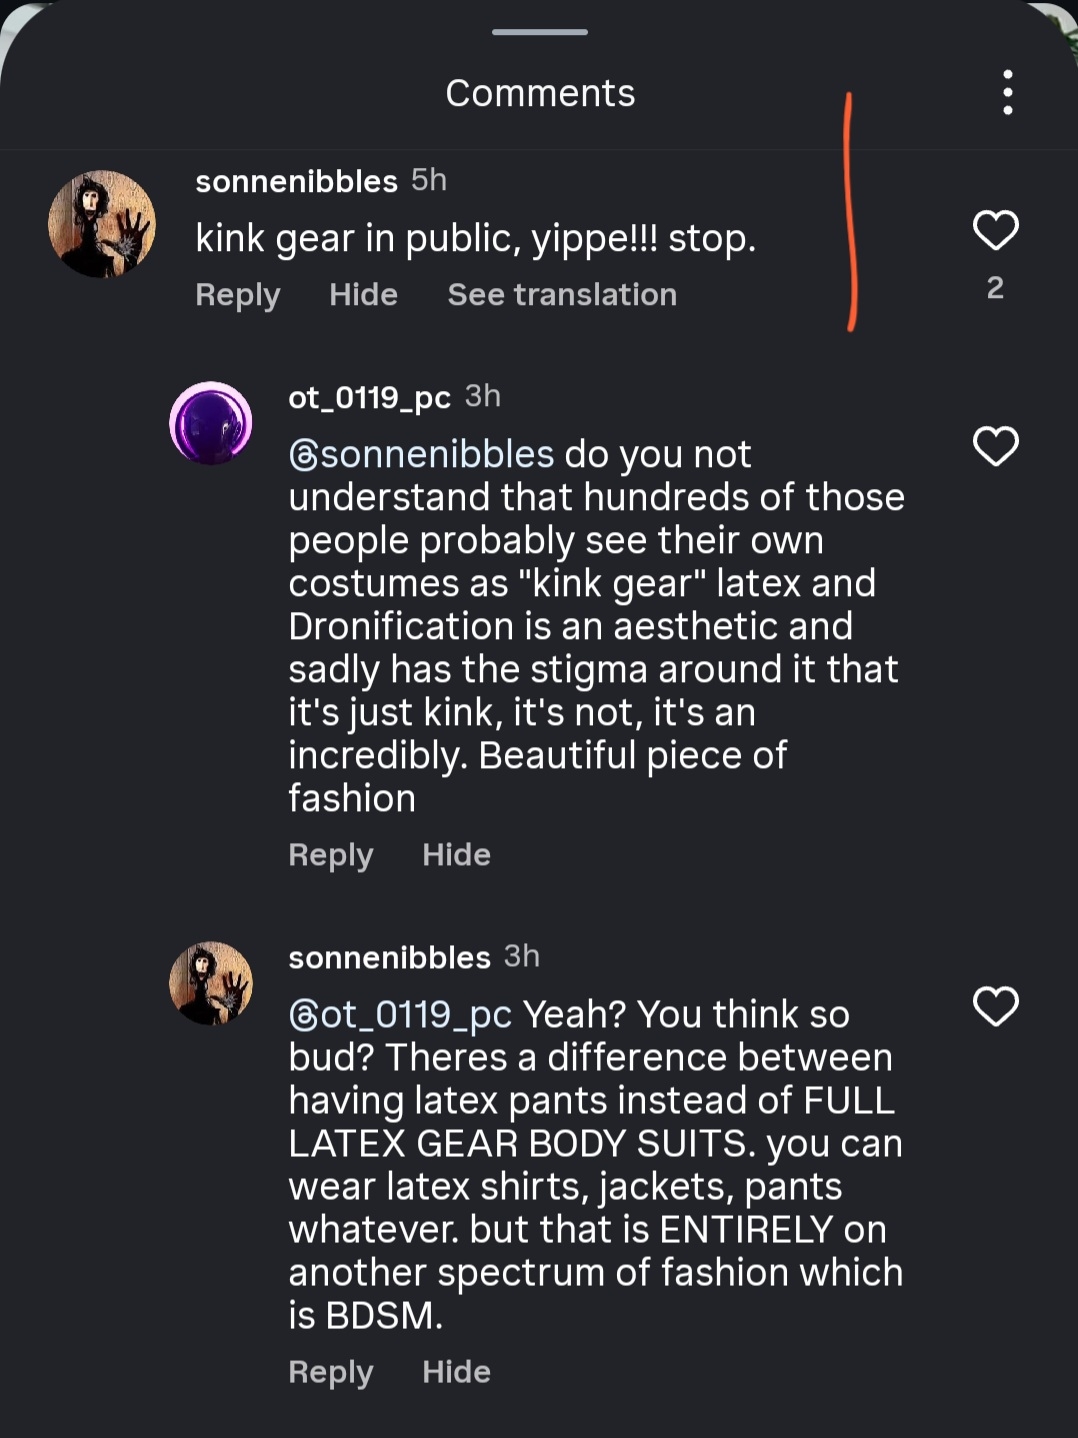The image size is (1078, 1438).
Task: Hide the "kink gear in public" comment
Action: click(x=363, y=295)
